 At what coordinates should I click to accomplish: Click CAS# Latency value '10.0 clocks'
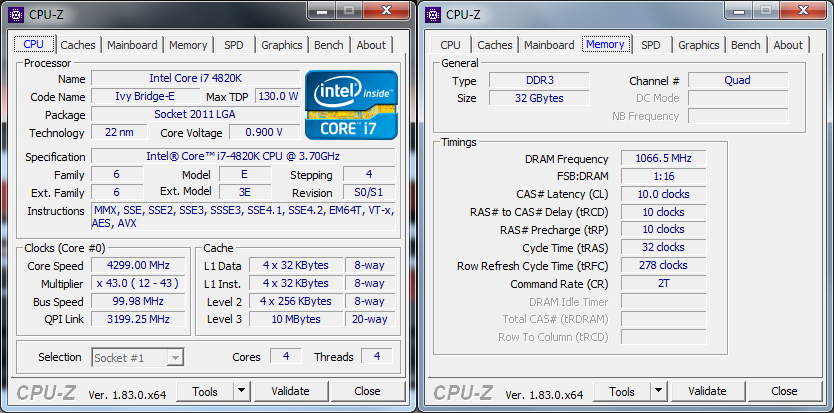coord(663,194)
